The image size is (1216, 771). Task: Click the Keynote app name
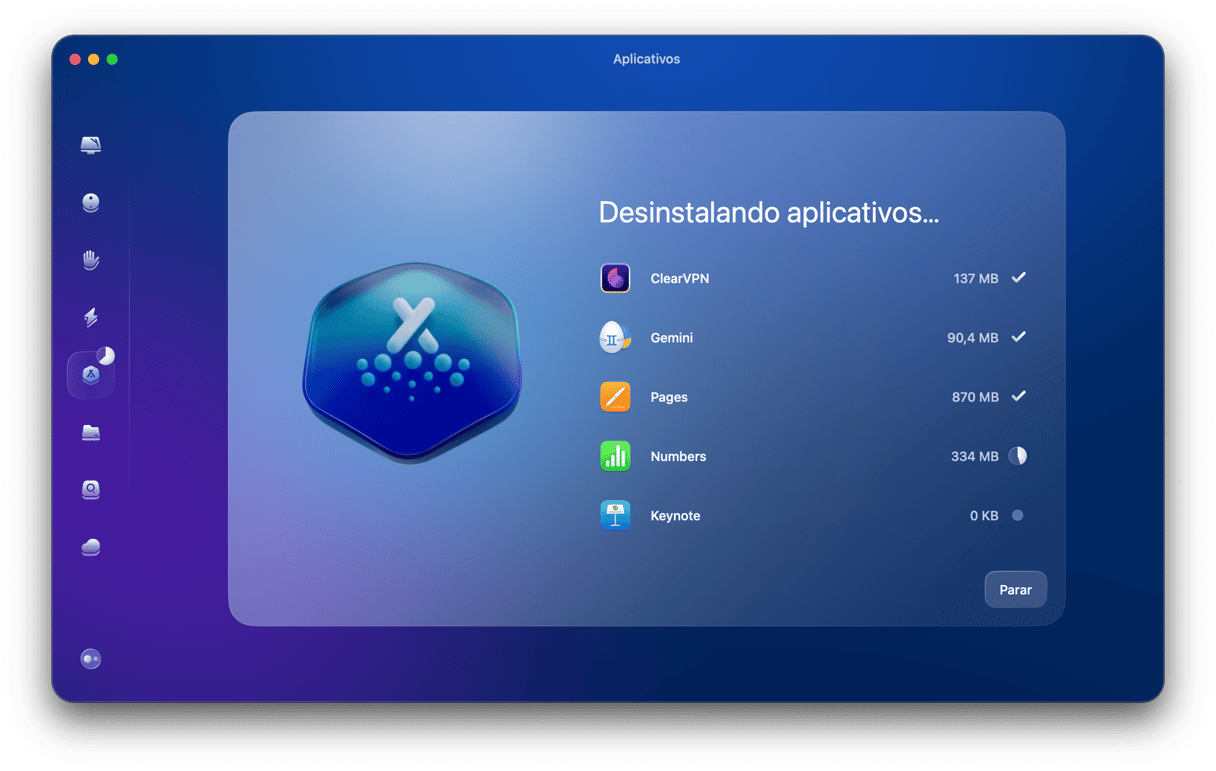675,516
